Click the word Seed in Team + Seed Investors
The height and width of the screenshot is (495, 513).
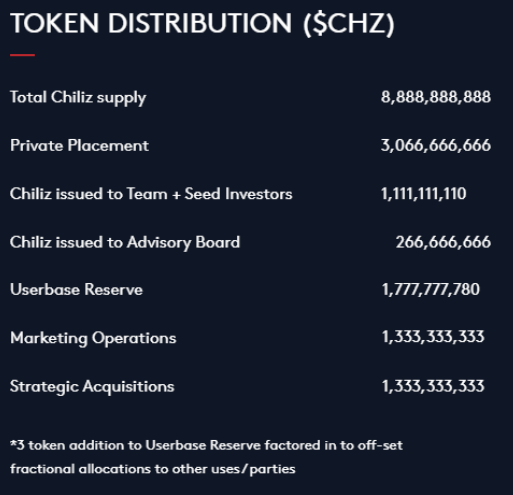click(x=202, y=194)
